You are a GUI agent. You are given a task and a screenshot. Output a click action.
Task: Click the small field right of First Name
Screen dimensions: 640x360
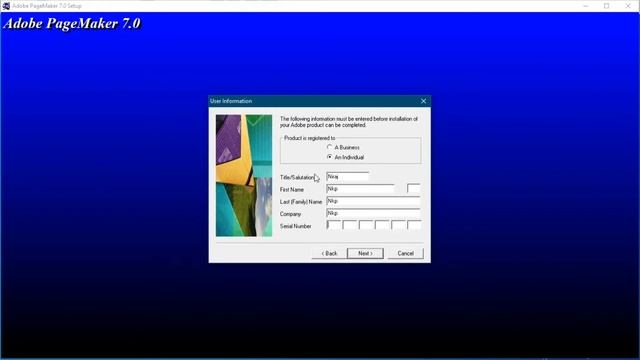point(413,189)
